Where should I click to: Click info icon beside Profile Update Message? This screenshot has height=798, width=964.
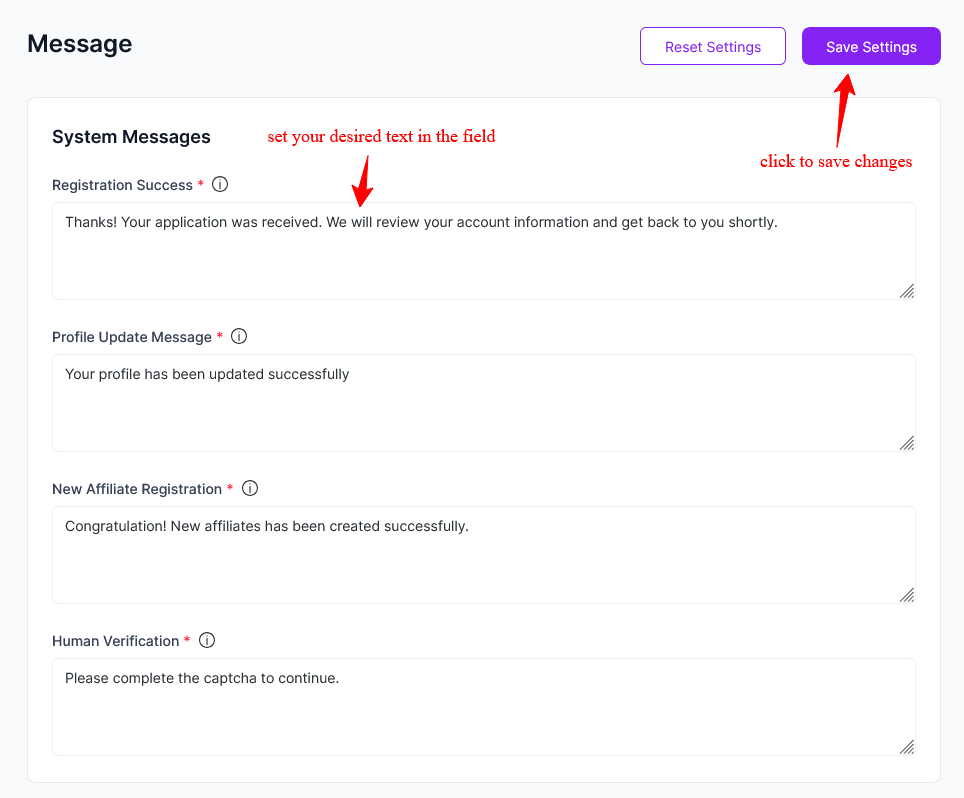pyautogui.click(x=239, y=337)
